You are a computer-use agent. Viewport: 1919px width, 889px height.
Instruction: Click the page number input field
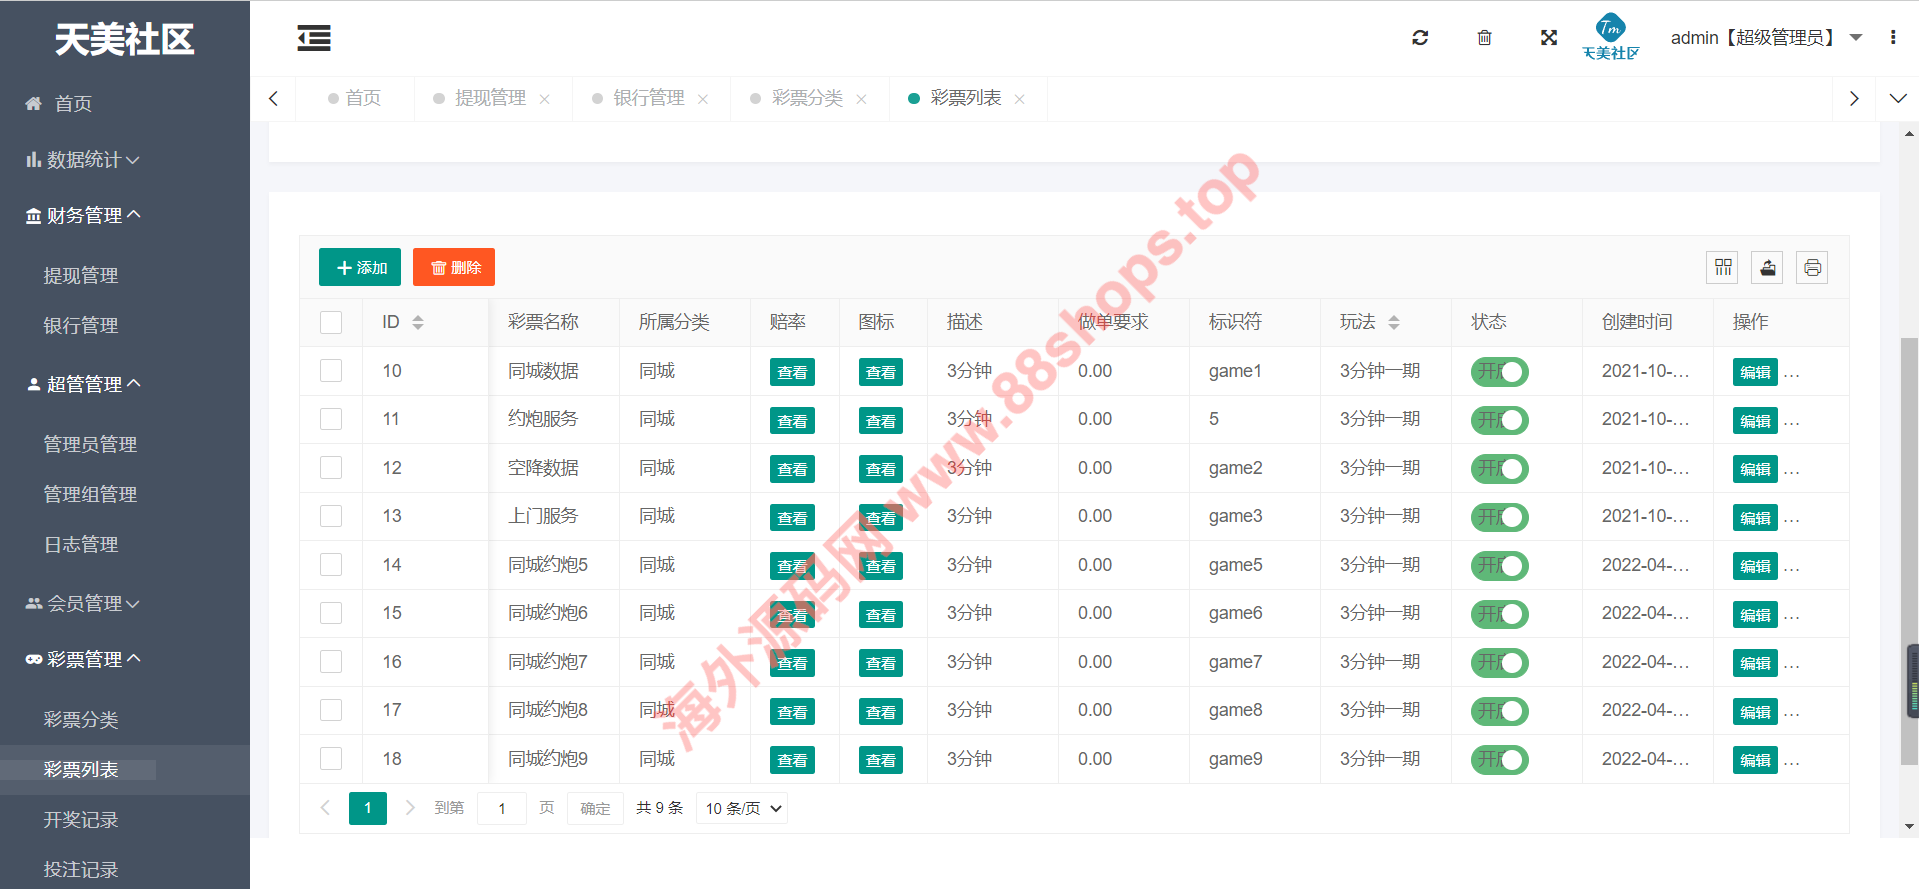pos(502,808)
